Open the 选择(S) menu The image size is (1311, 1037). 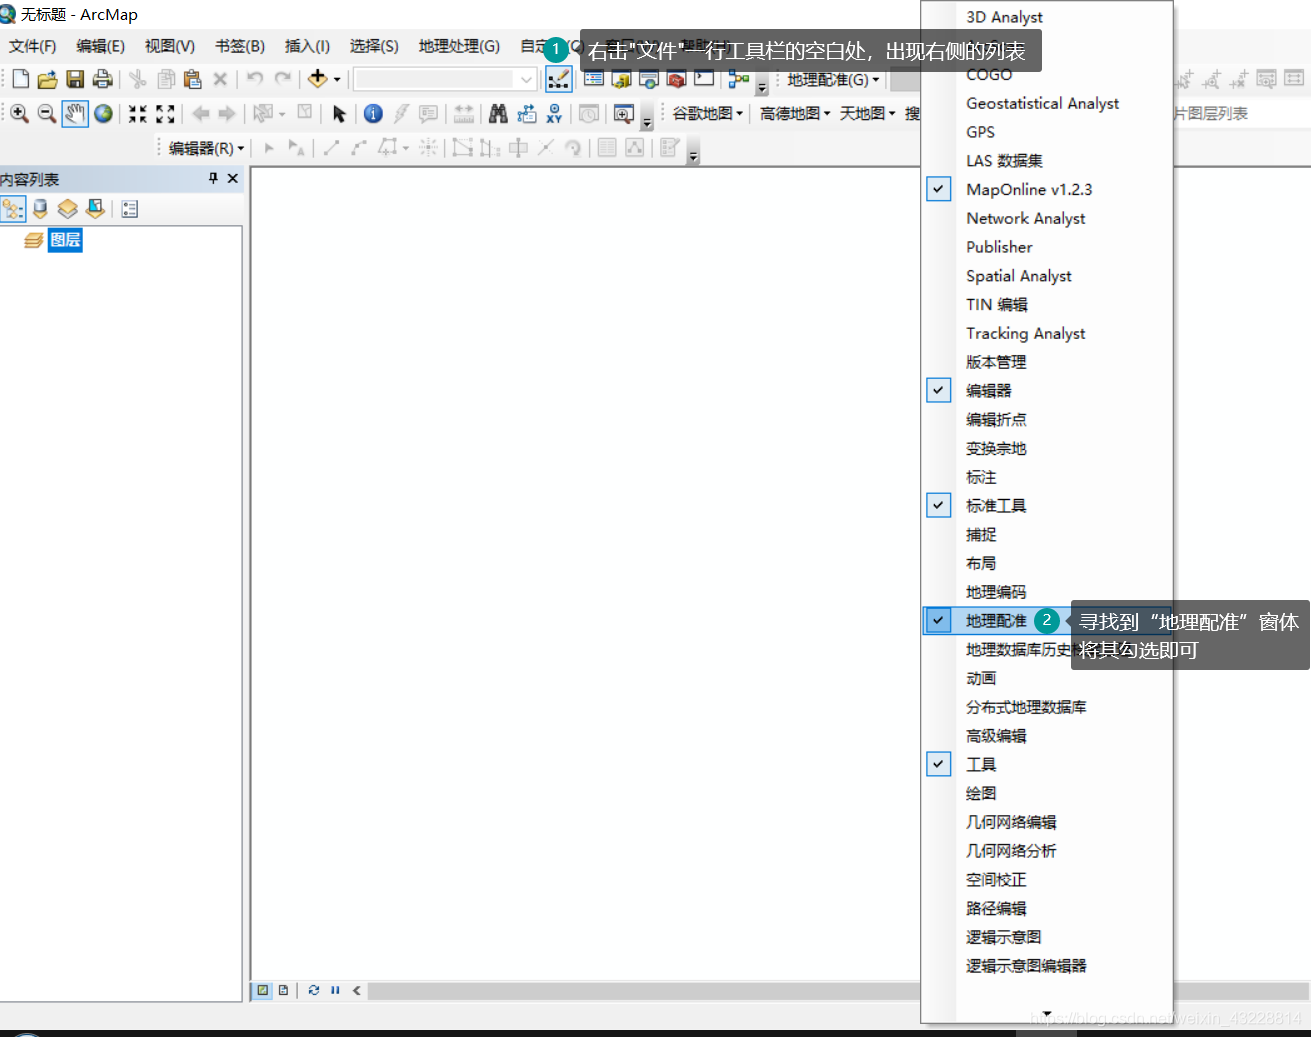pos(374,46)
